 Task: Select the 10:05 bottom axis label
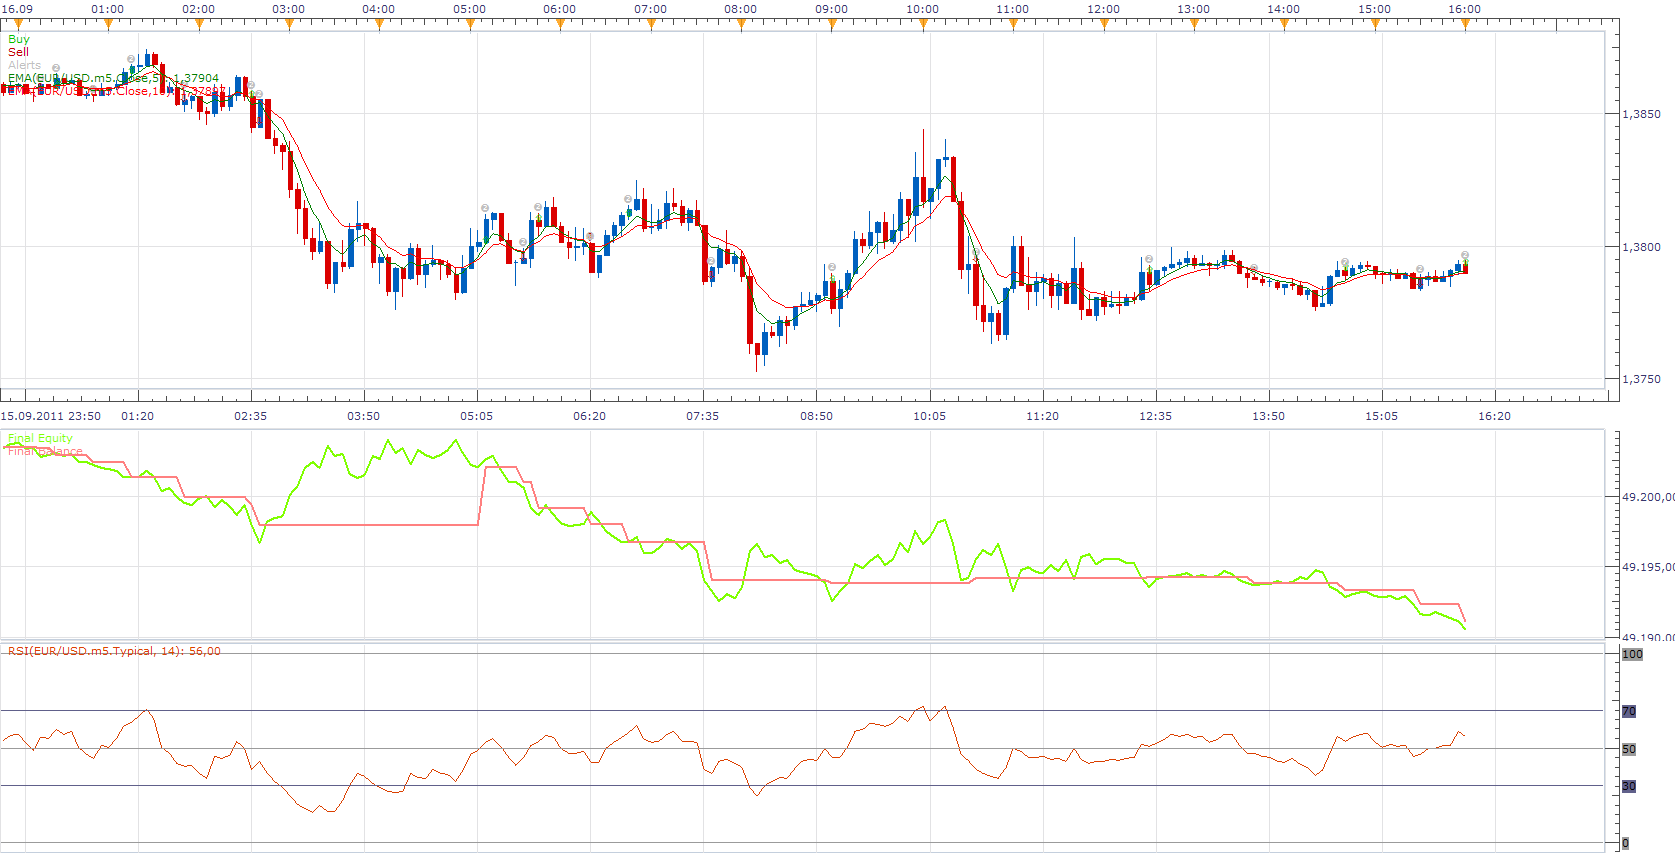(x=930, y=416)
